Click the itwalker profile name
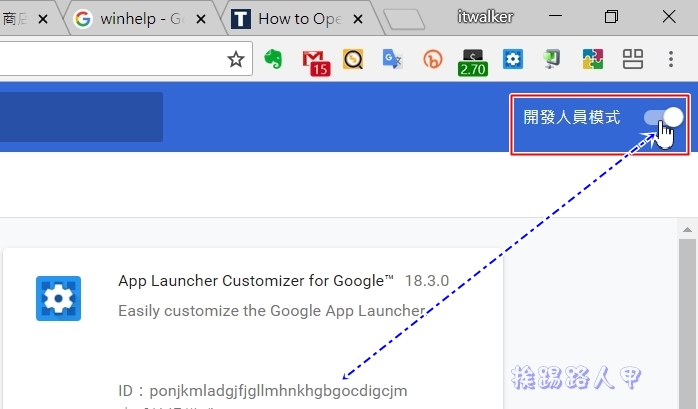698x409 pixels. pos(485,17)
